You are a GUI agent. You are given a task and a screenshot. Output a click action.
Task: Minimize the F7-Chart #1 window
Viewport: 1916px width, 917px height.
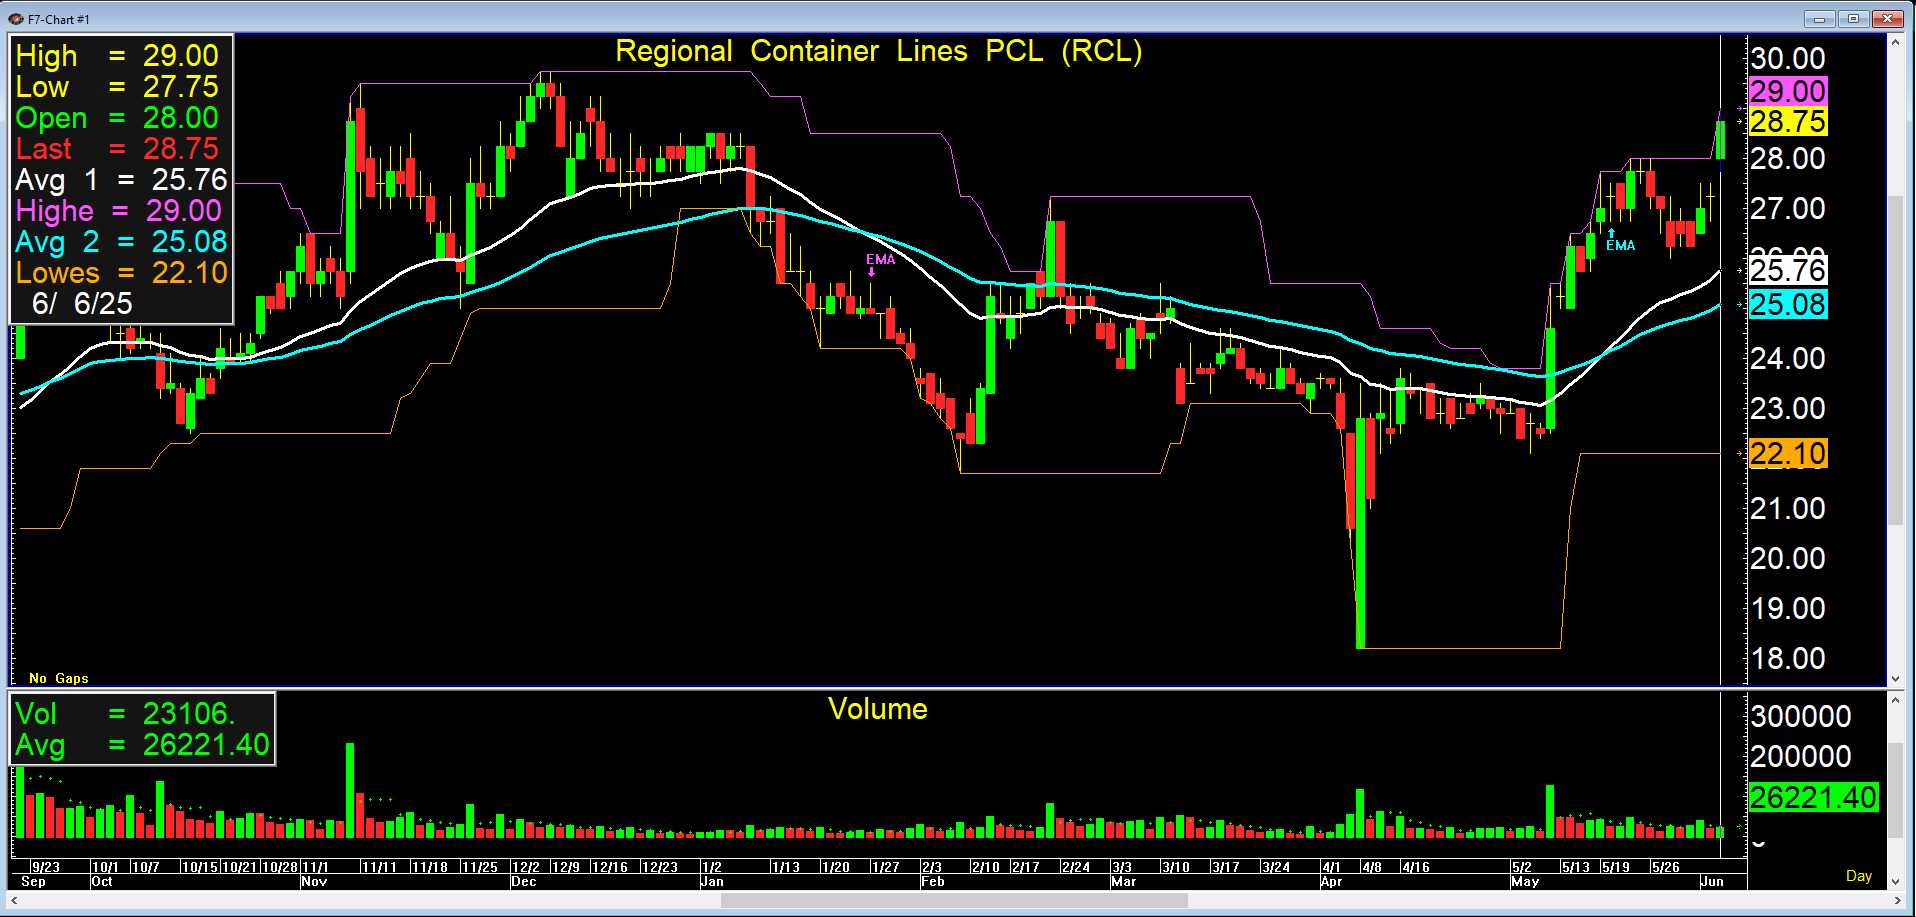click(1819, 19)
